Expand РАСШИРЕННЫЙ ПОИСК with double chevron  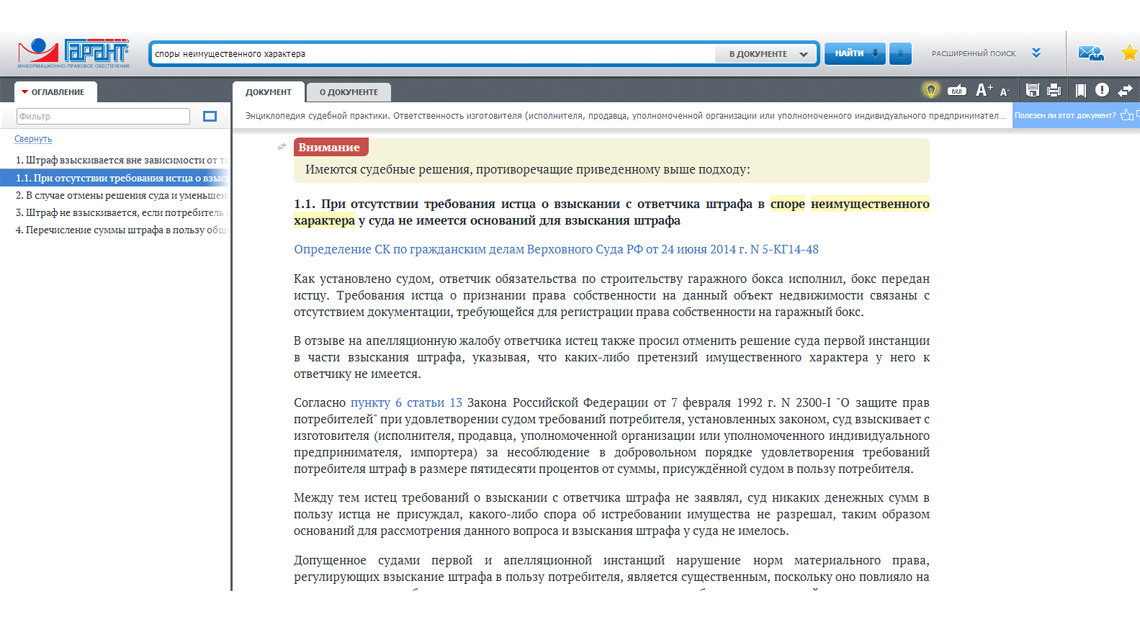1036,53
